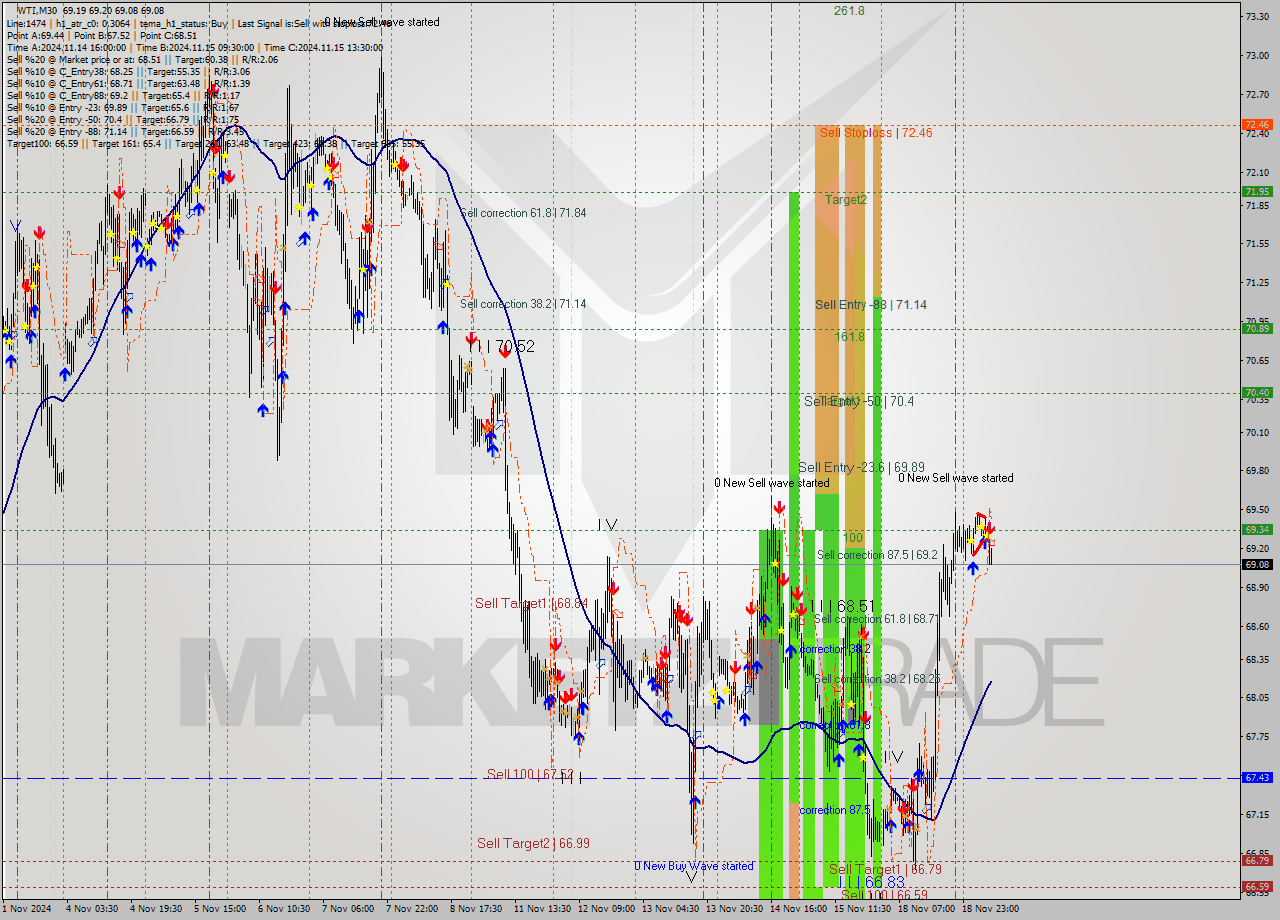Click the 'Sell Entry -88 | 71.14' label
This screenshot has width=1280, height=920.
871,304
